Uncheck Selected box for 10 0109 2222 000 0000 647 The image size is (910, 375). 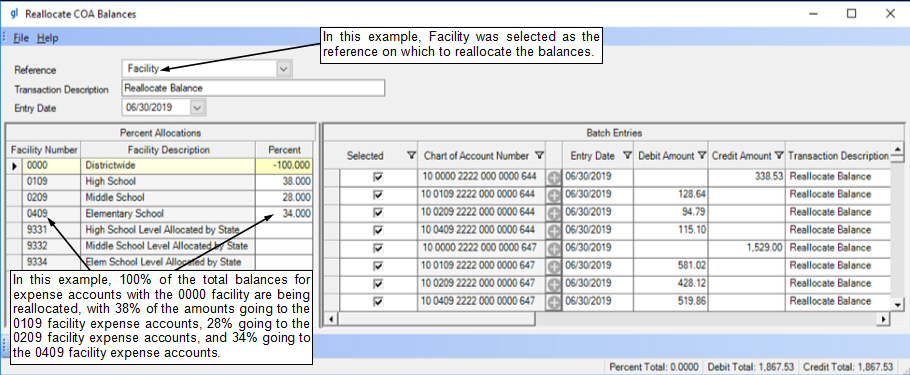(x=379, y=267)
